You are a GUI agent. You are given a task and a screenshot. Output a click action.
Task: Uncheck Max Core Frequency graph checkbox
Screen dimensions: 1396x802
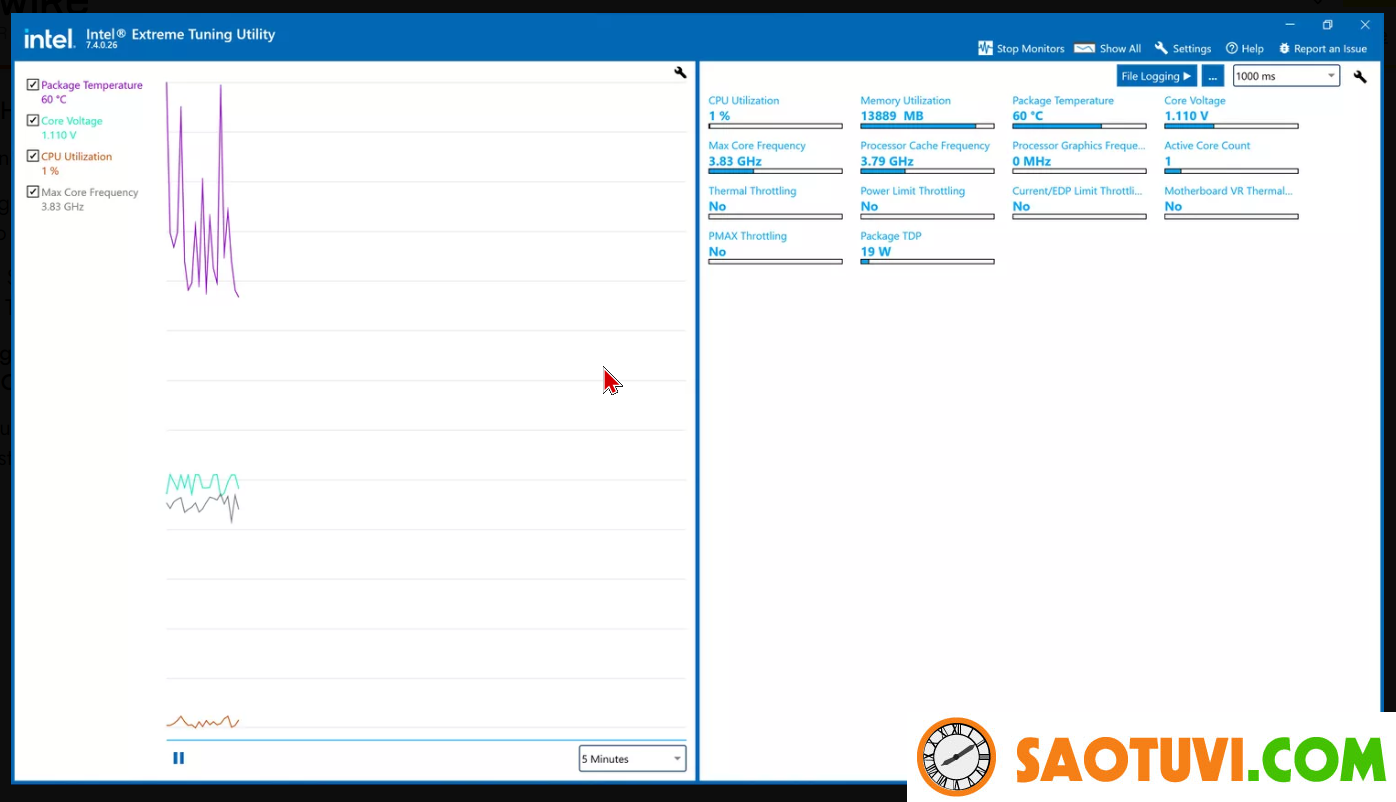(x=33, y=192)
